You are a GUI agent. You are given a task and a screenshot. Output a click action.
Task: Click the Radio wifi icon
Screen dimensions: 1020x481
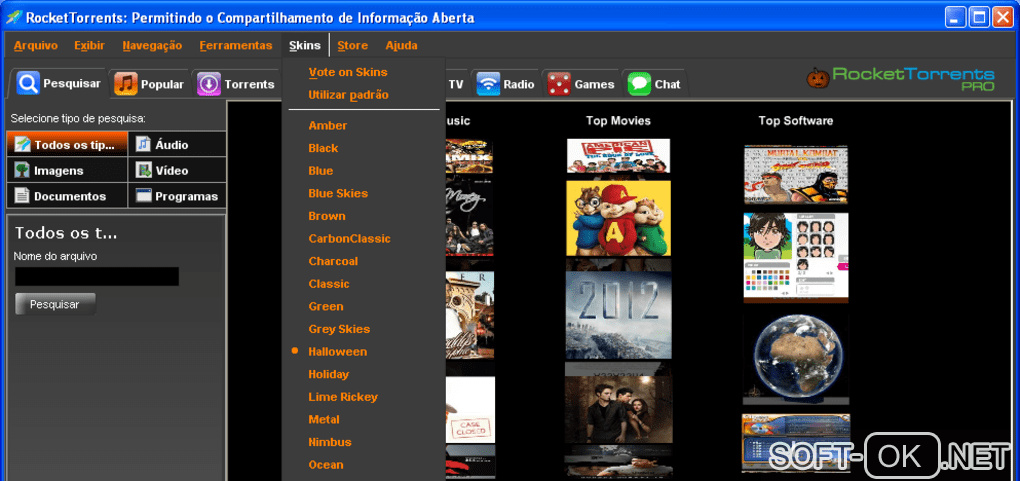[x=488, y=84]
